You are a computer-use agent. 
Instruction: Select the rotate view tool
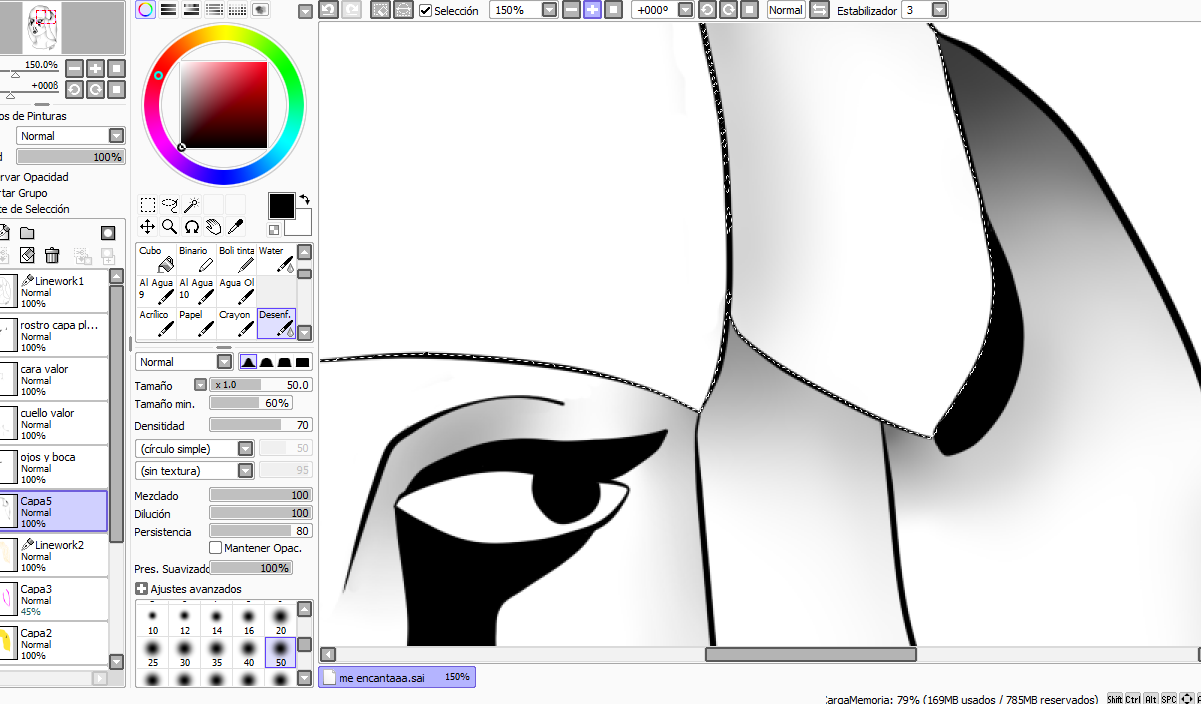[x=191, y=227]
